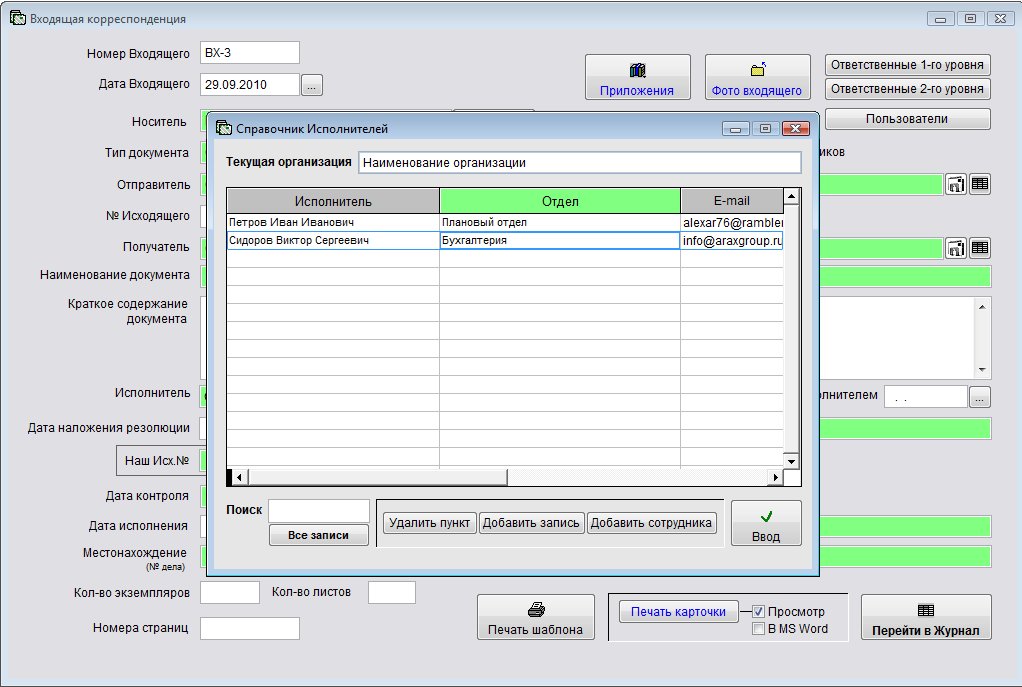The height and width of the screenshot is (687, 1022).
Task: Confirm with Ввод checkmark button
Action: point(765,523)
